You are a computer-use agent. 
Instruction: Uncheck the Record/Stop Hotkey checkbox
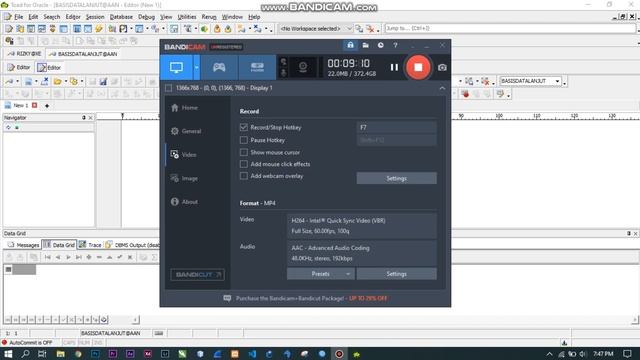pyautogui.click(x=244, y=127)
